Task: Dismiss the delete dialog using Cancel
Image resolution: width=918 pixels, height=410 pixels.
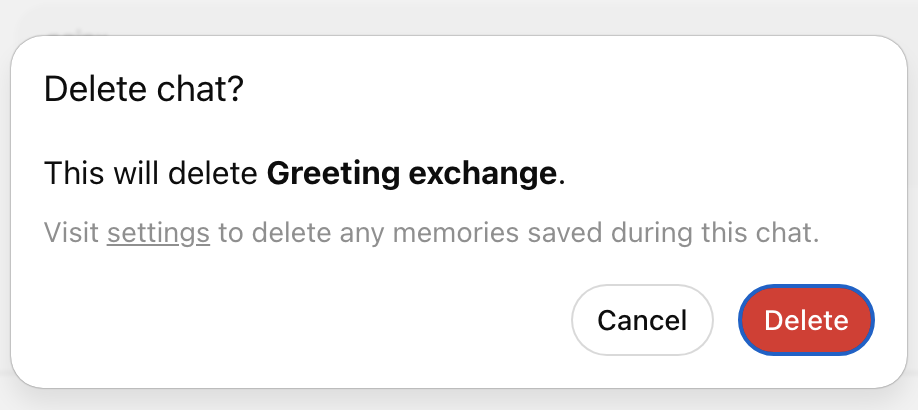Action: pos(642,320)
